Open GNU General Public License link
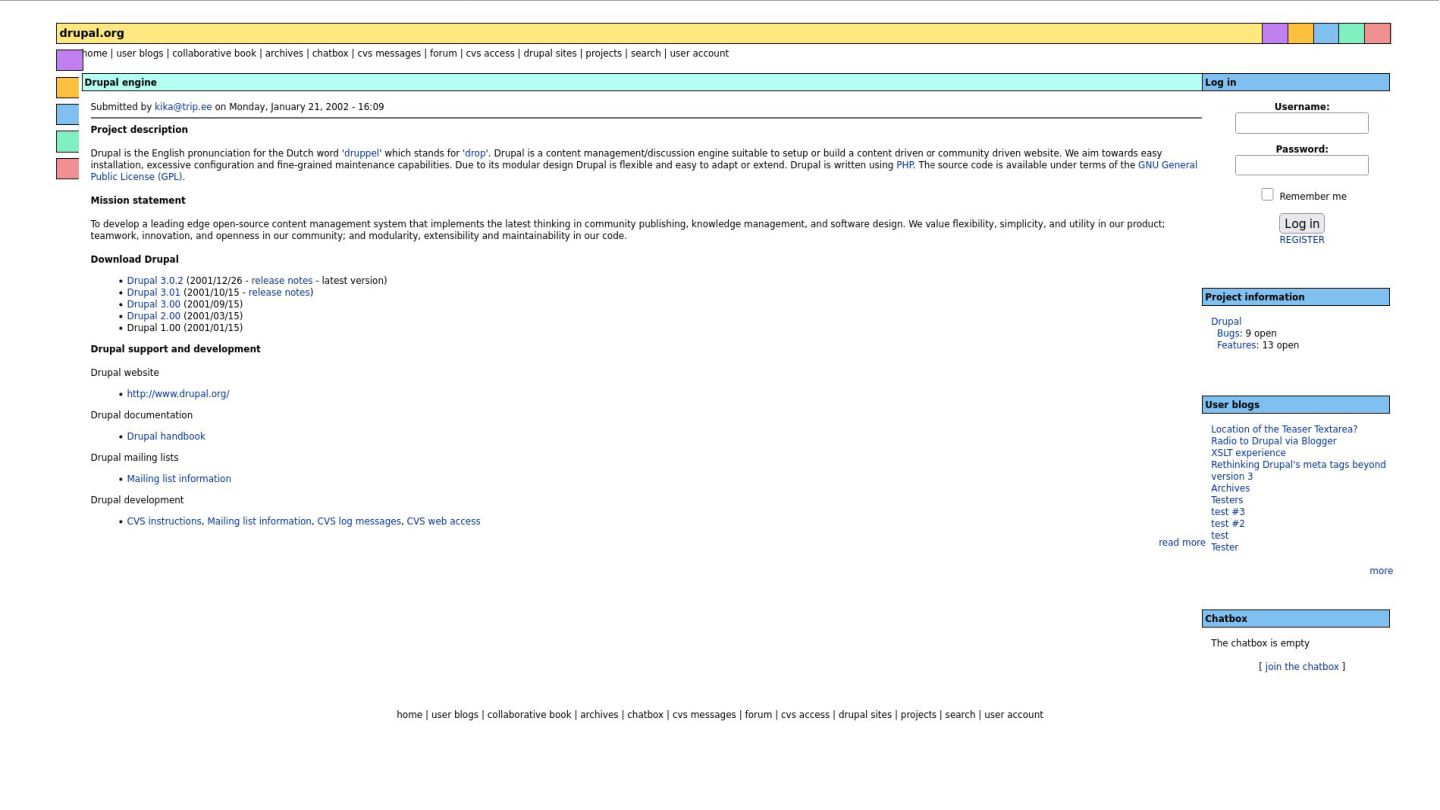This screenshot has height=810, width=1440. tap(1167, 165)
